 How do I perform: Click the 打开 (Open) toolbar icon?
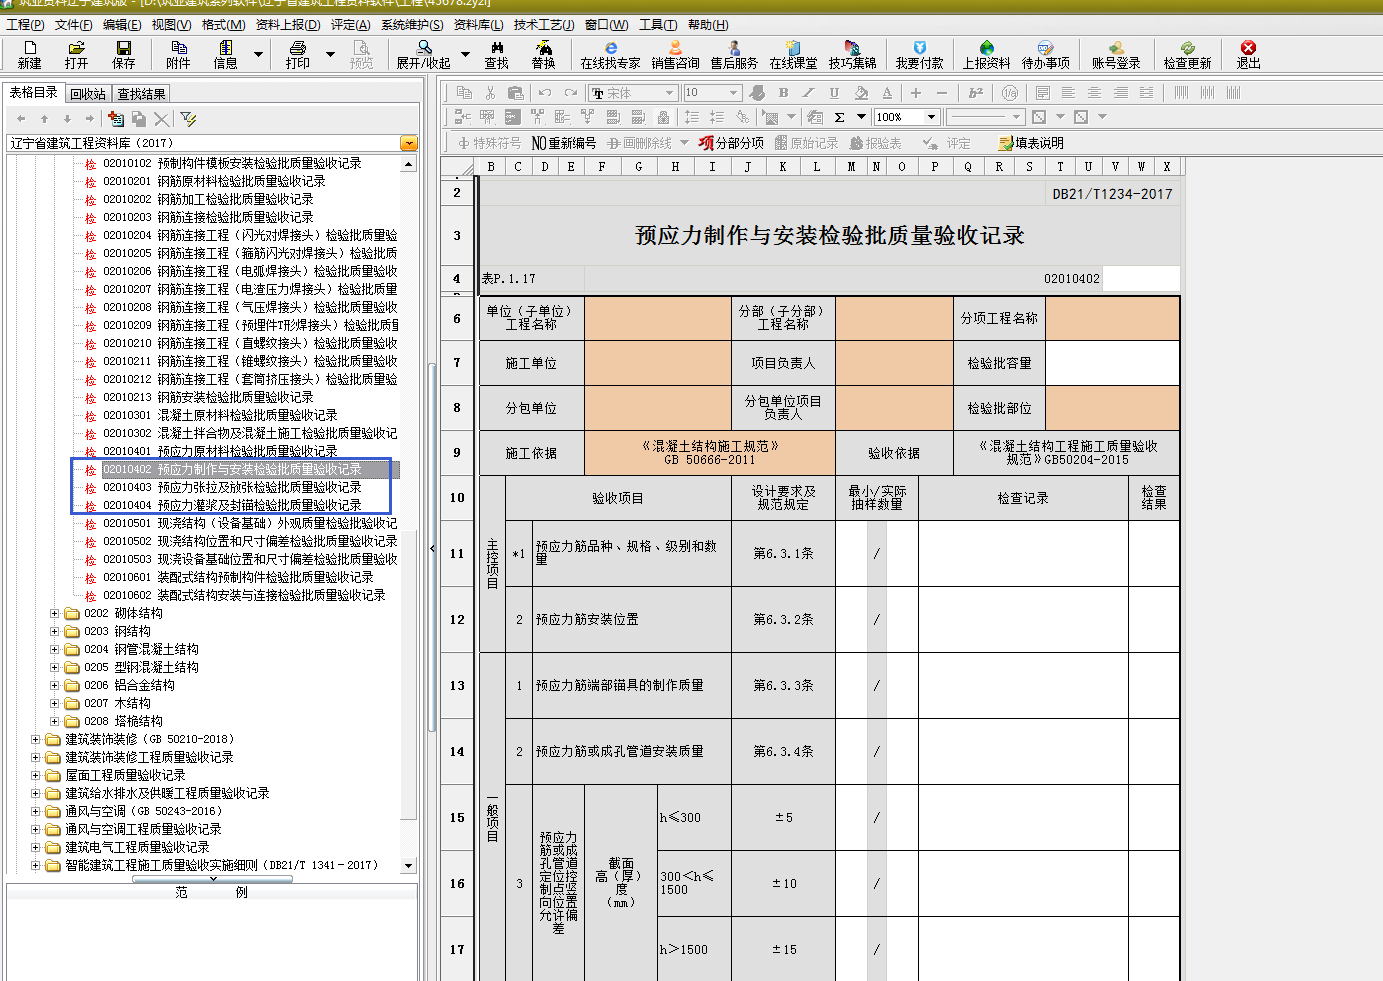[x=76, y=54]
